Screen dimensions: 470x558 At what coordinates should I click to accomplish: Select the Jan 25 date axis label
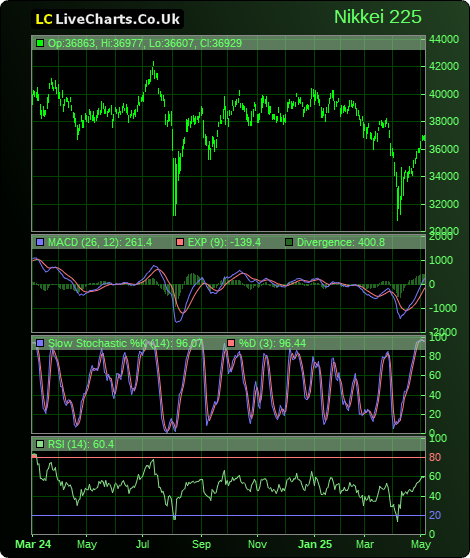click(x=315, y=544)
